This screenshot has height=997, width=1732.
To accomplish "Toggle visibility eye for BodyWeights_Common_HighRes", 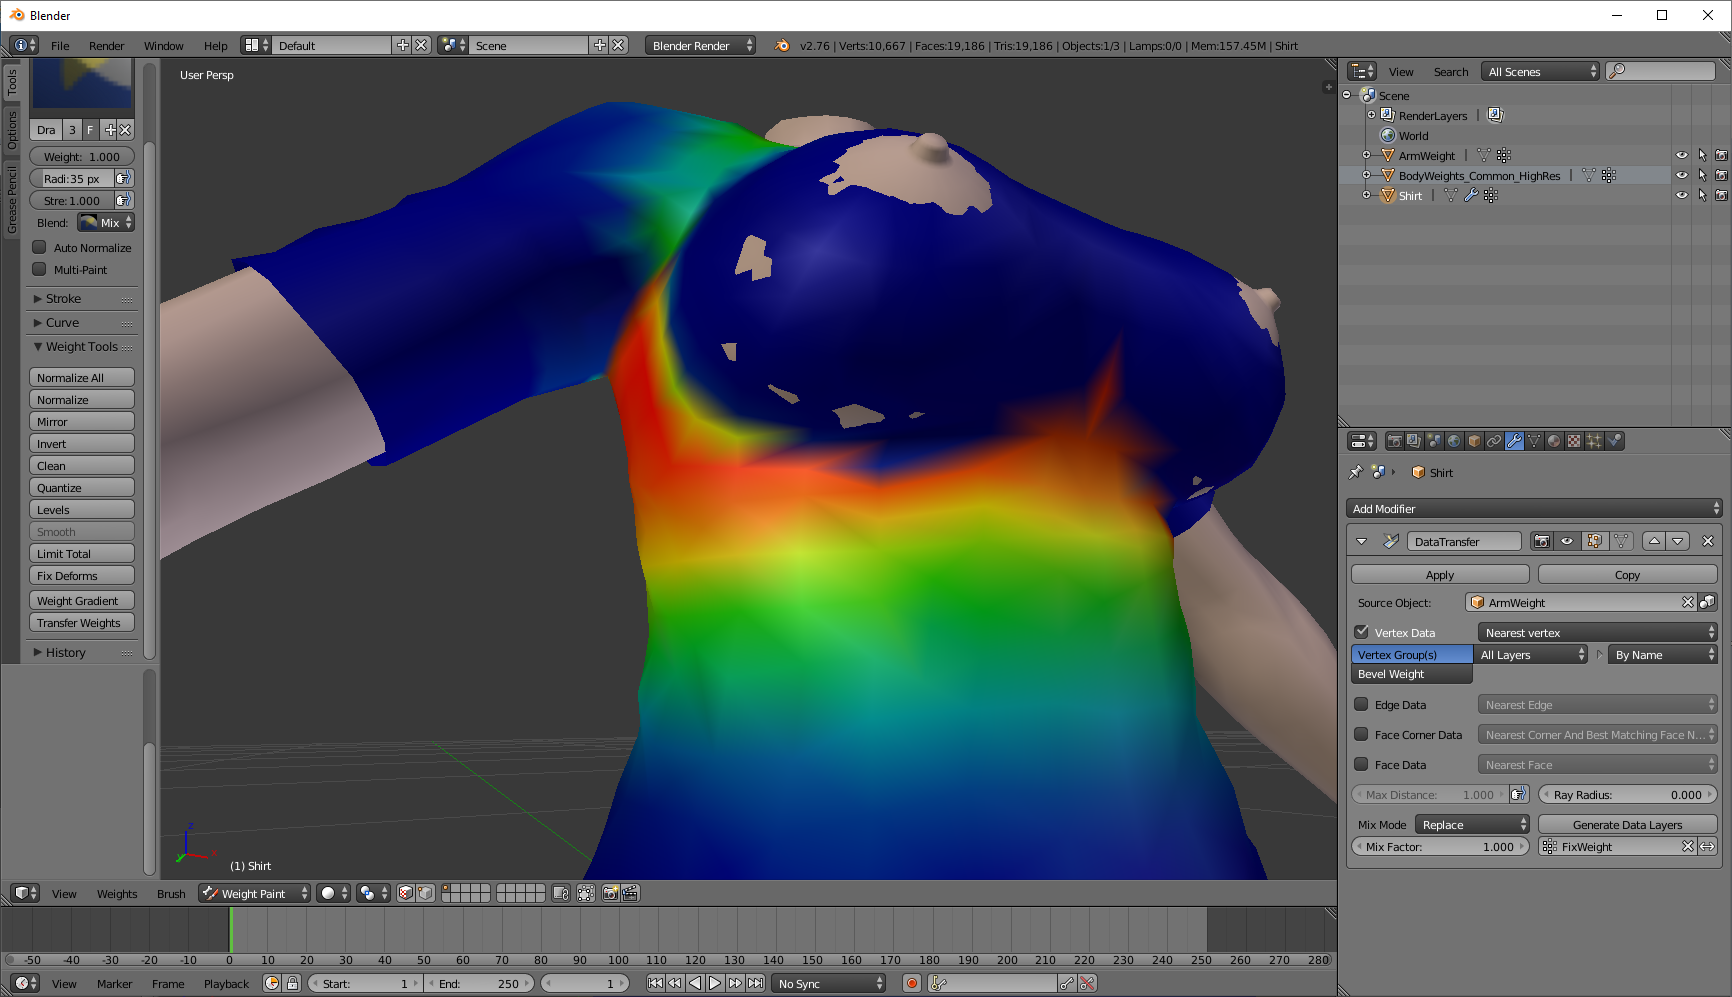I will click(1682, 175).
